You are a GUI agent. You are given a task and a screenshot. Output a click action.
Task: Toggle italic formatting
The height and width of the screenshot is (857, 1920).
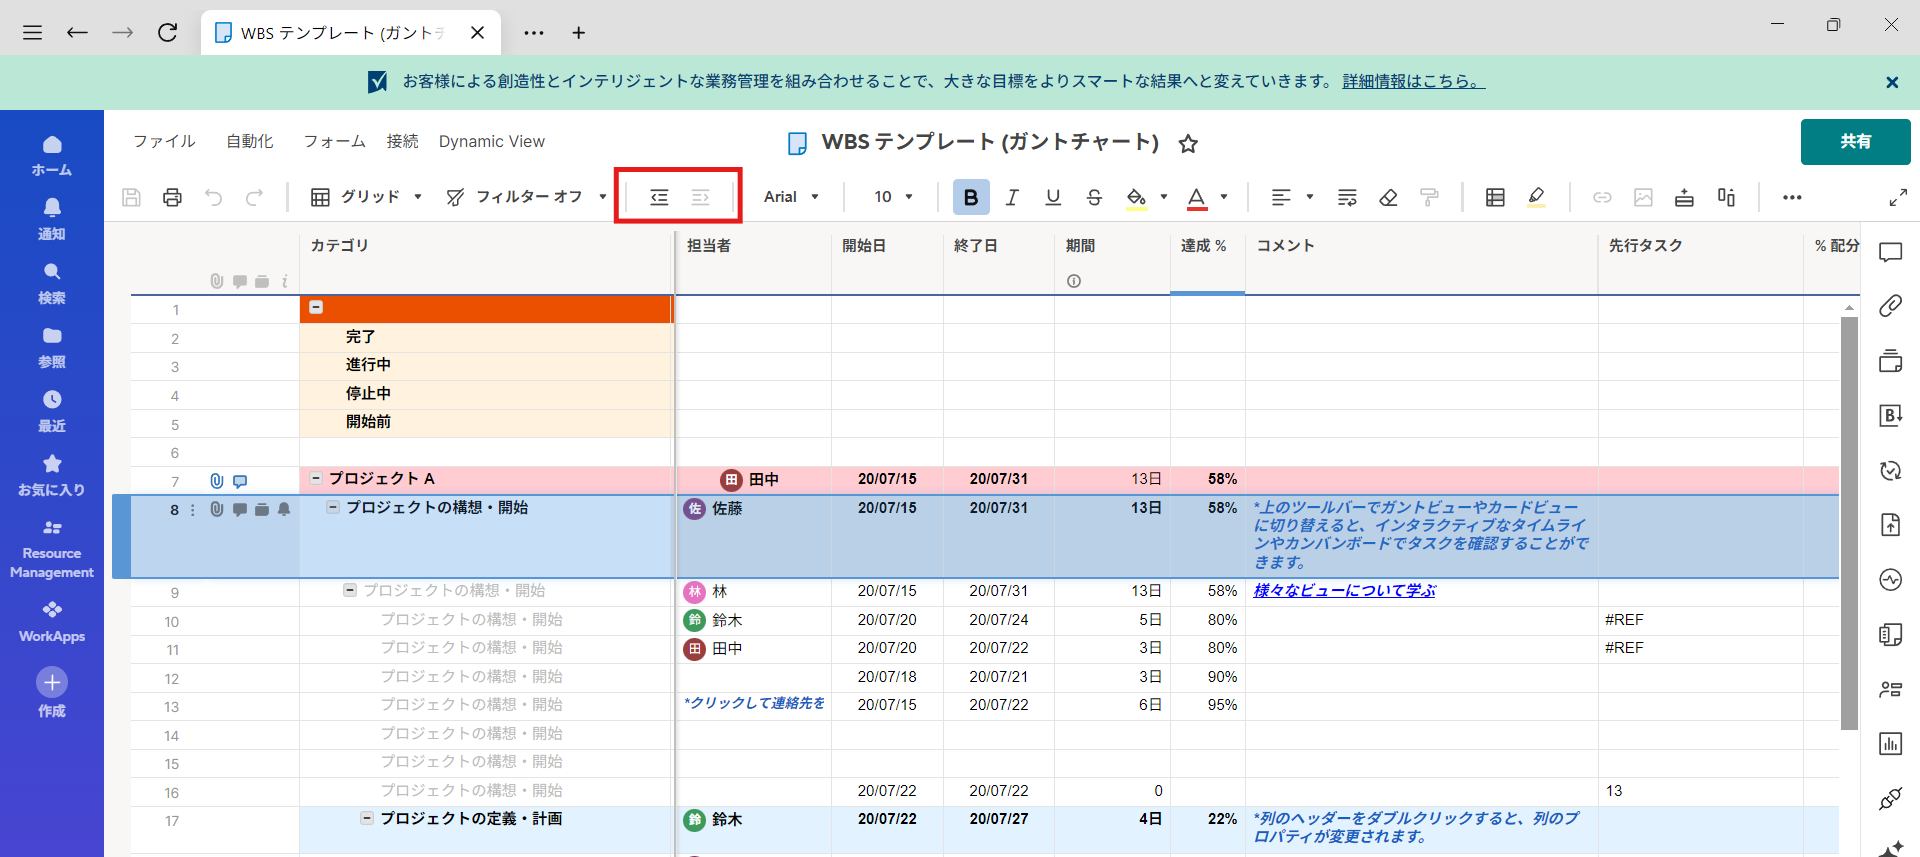1012,197
